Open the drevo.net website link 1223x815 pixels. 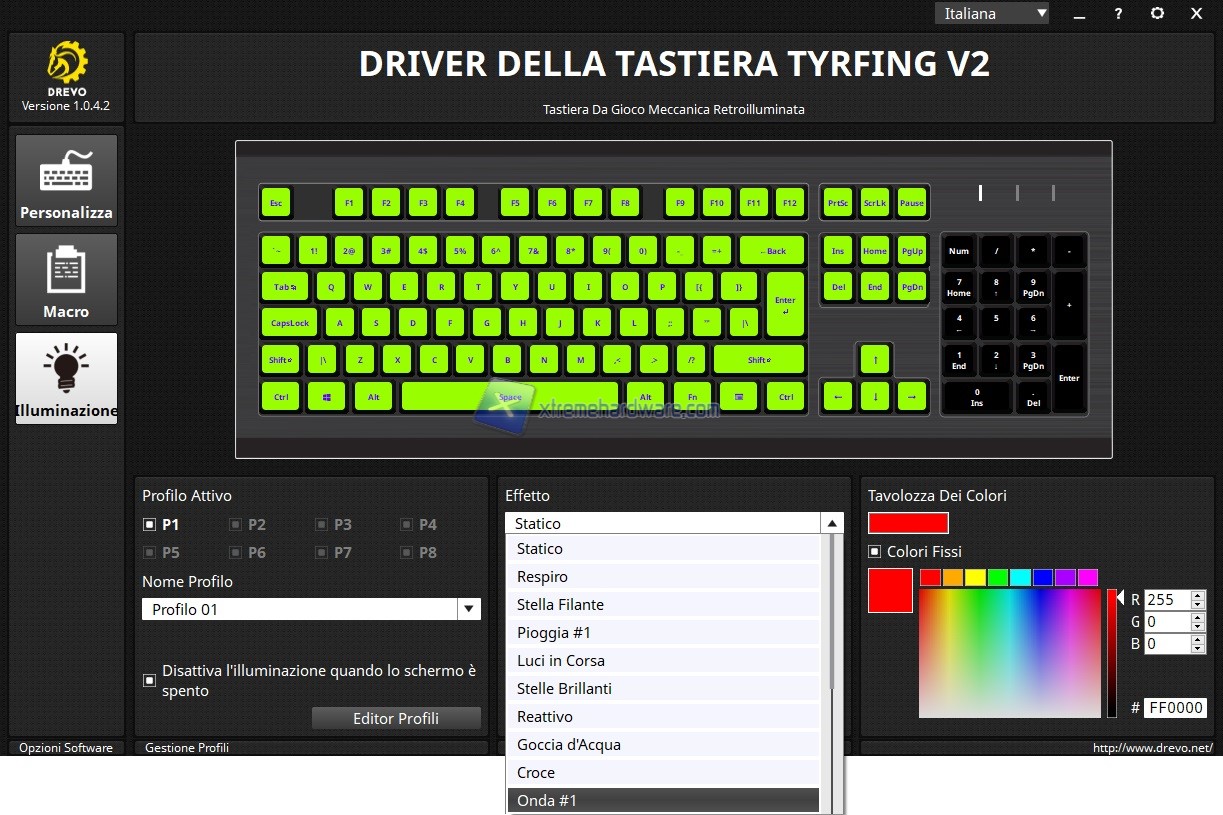click(x=1152, y=748)
